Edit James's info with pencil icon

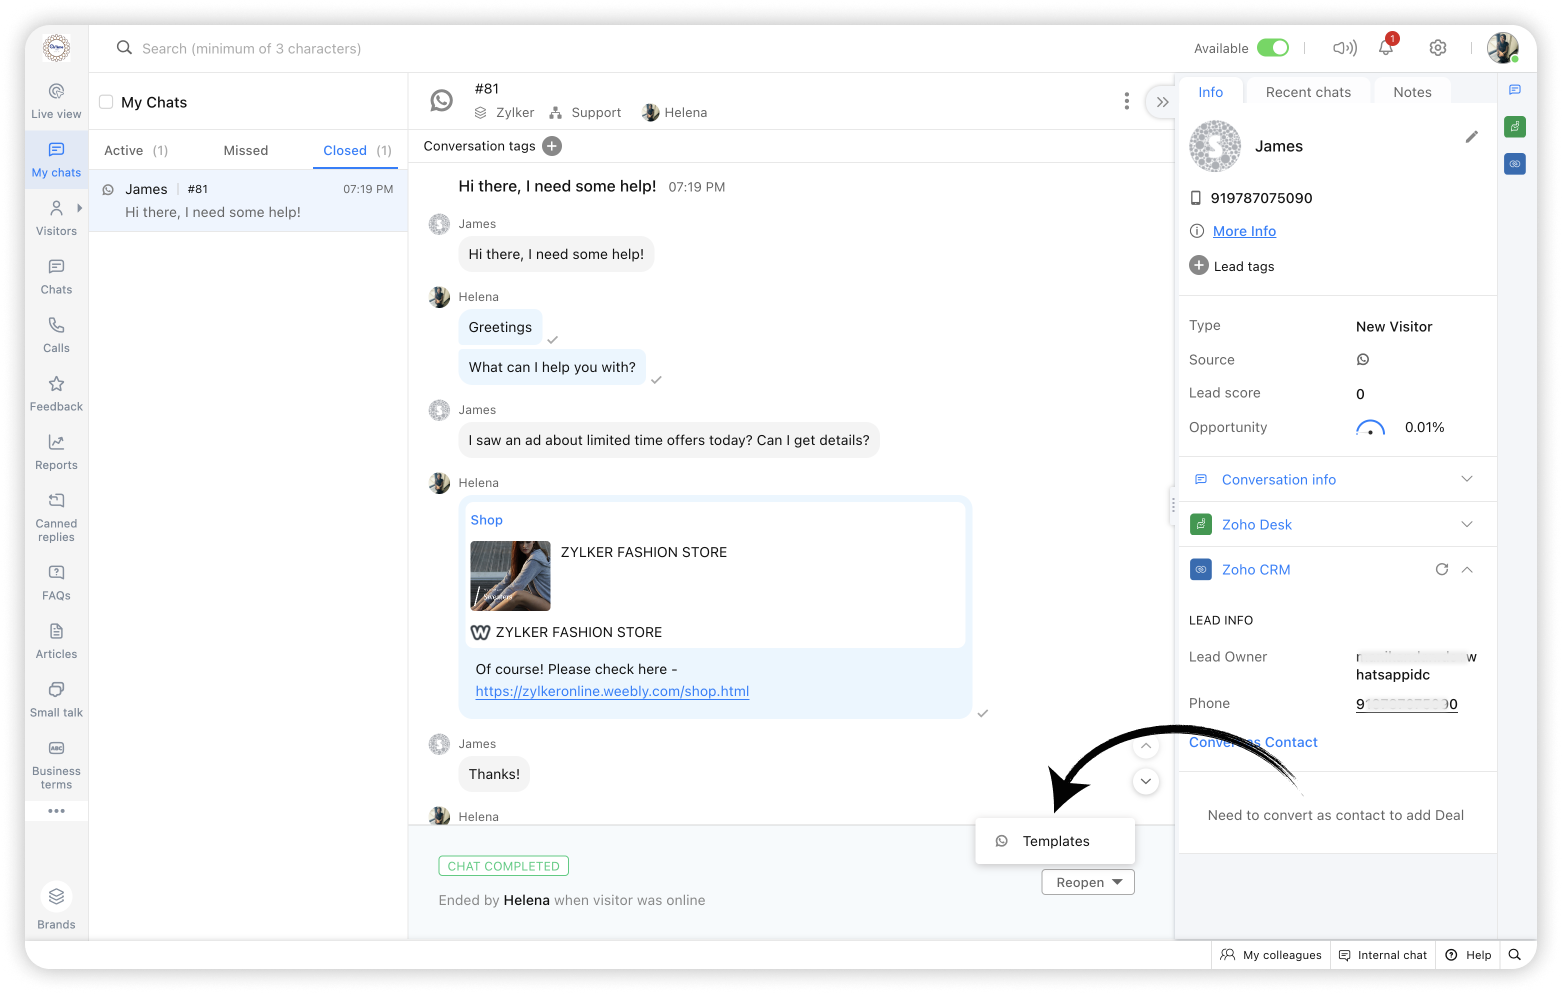tap(1471, 137)
